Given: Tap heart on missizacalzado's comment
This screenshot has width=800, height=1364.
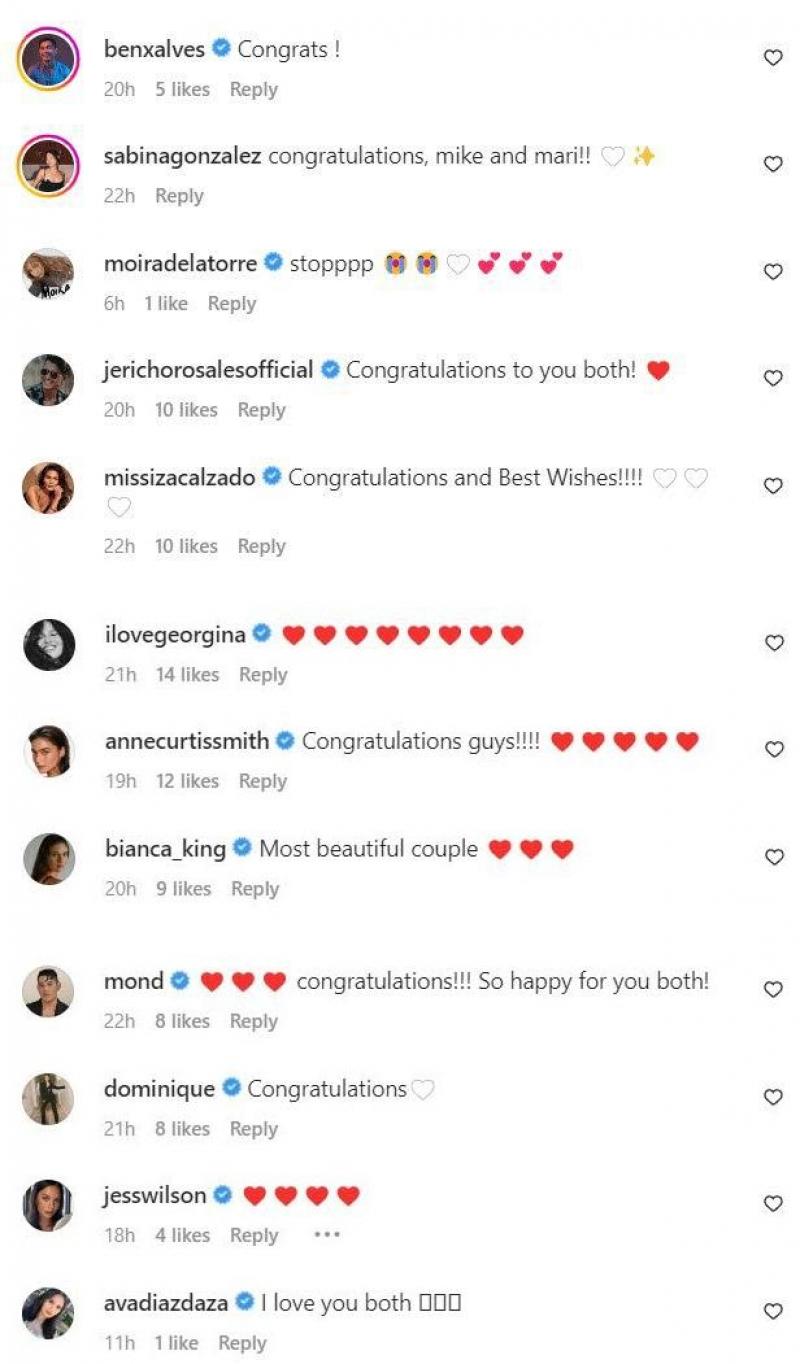Looking at the screenshot, I should (773, 486).
